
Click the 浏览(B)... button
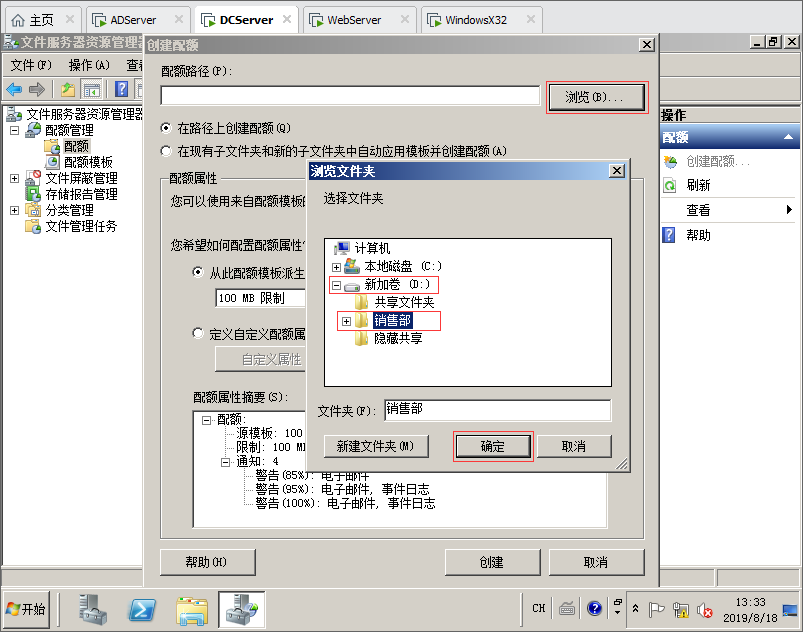[x=597, y=97]
